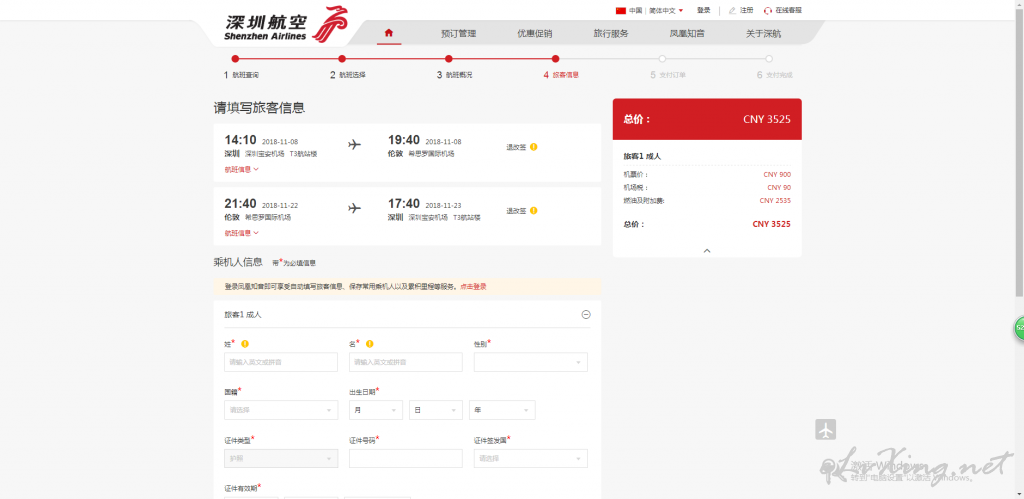Click the green floating badge at right edge

pos(1018,328)
